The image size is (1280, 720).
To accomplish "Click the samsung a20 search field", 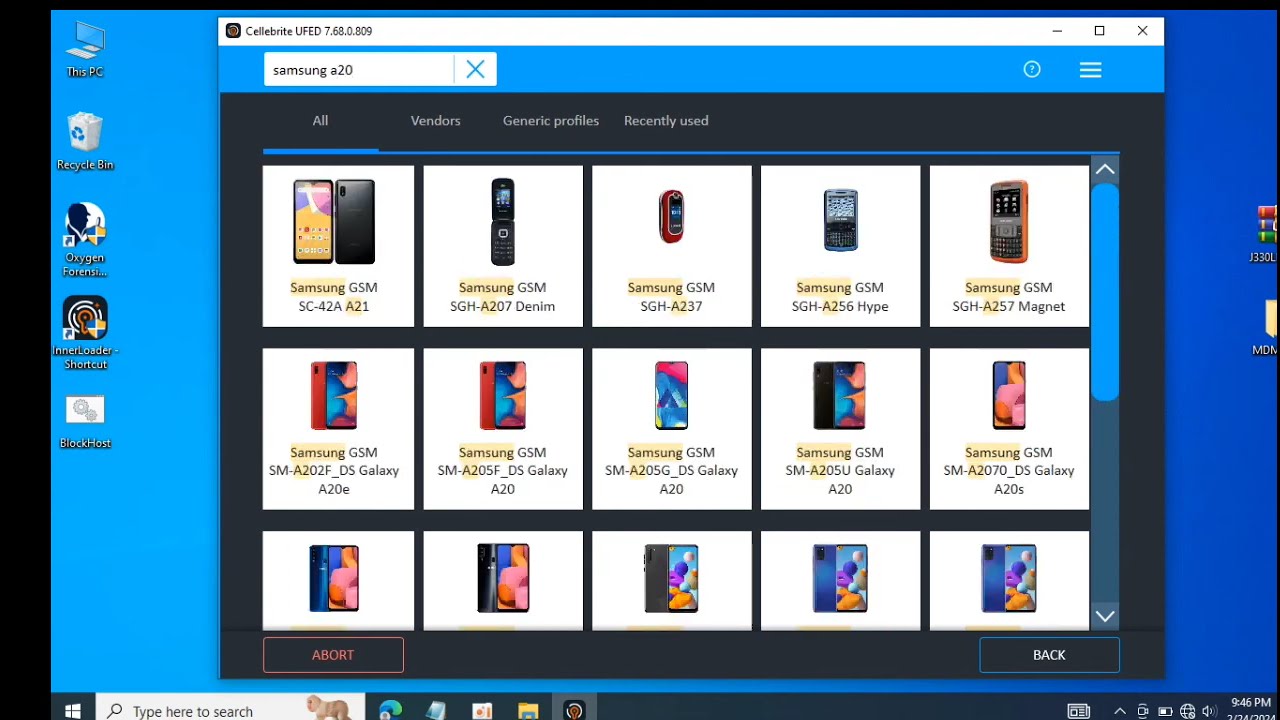I will pyautogui.click(x=358, y=70).
